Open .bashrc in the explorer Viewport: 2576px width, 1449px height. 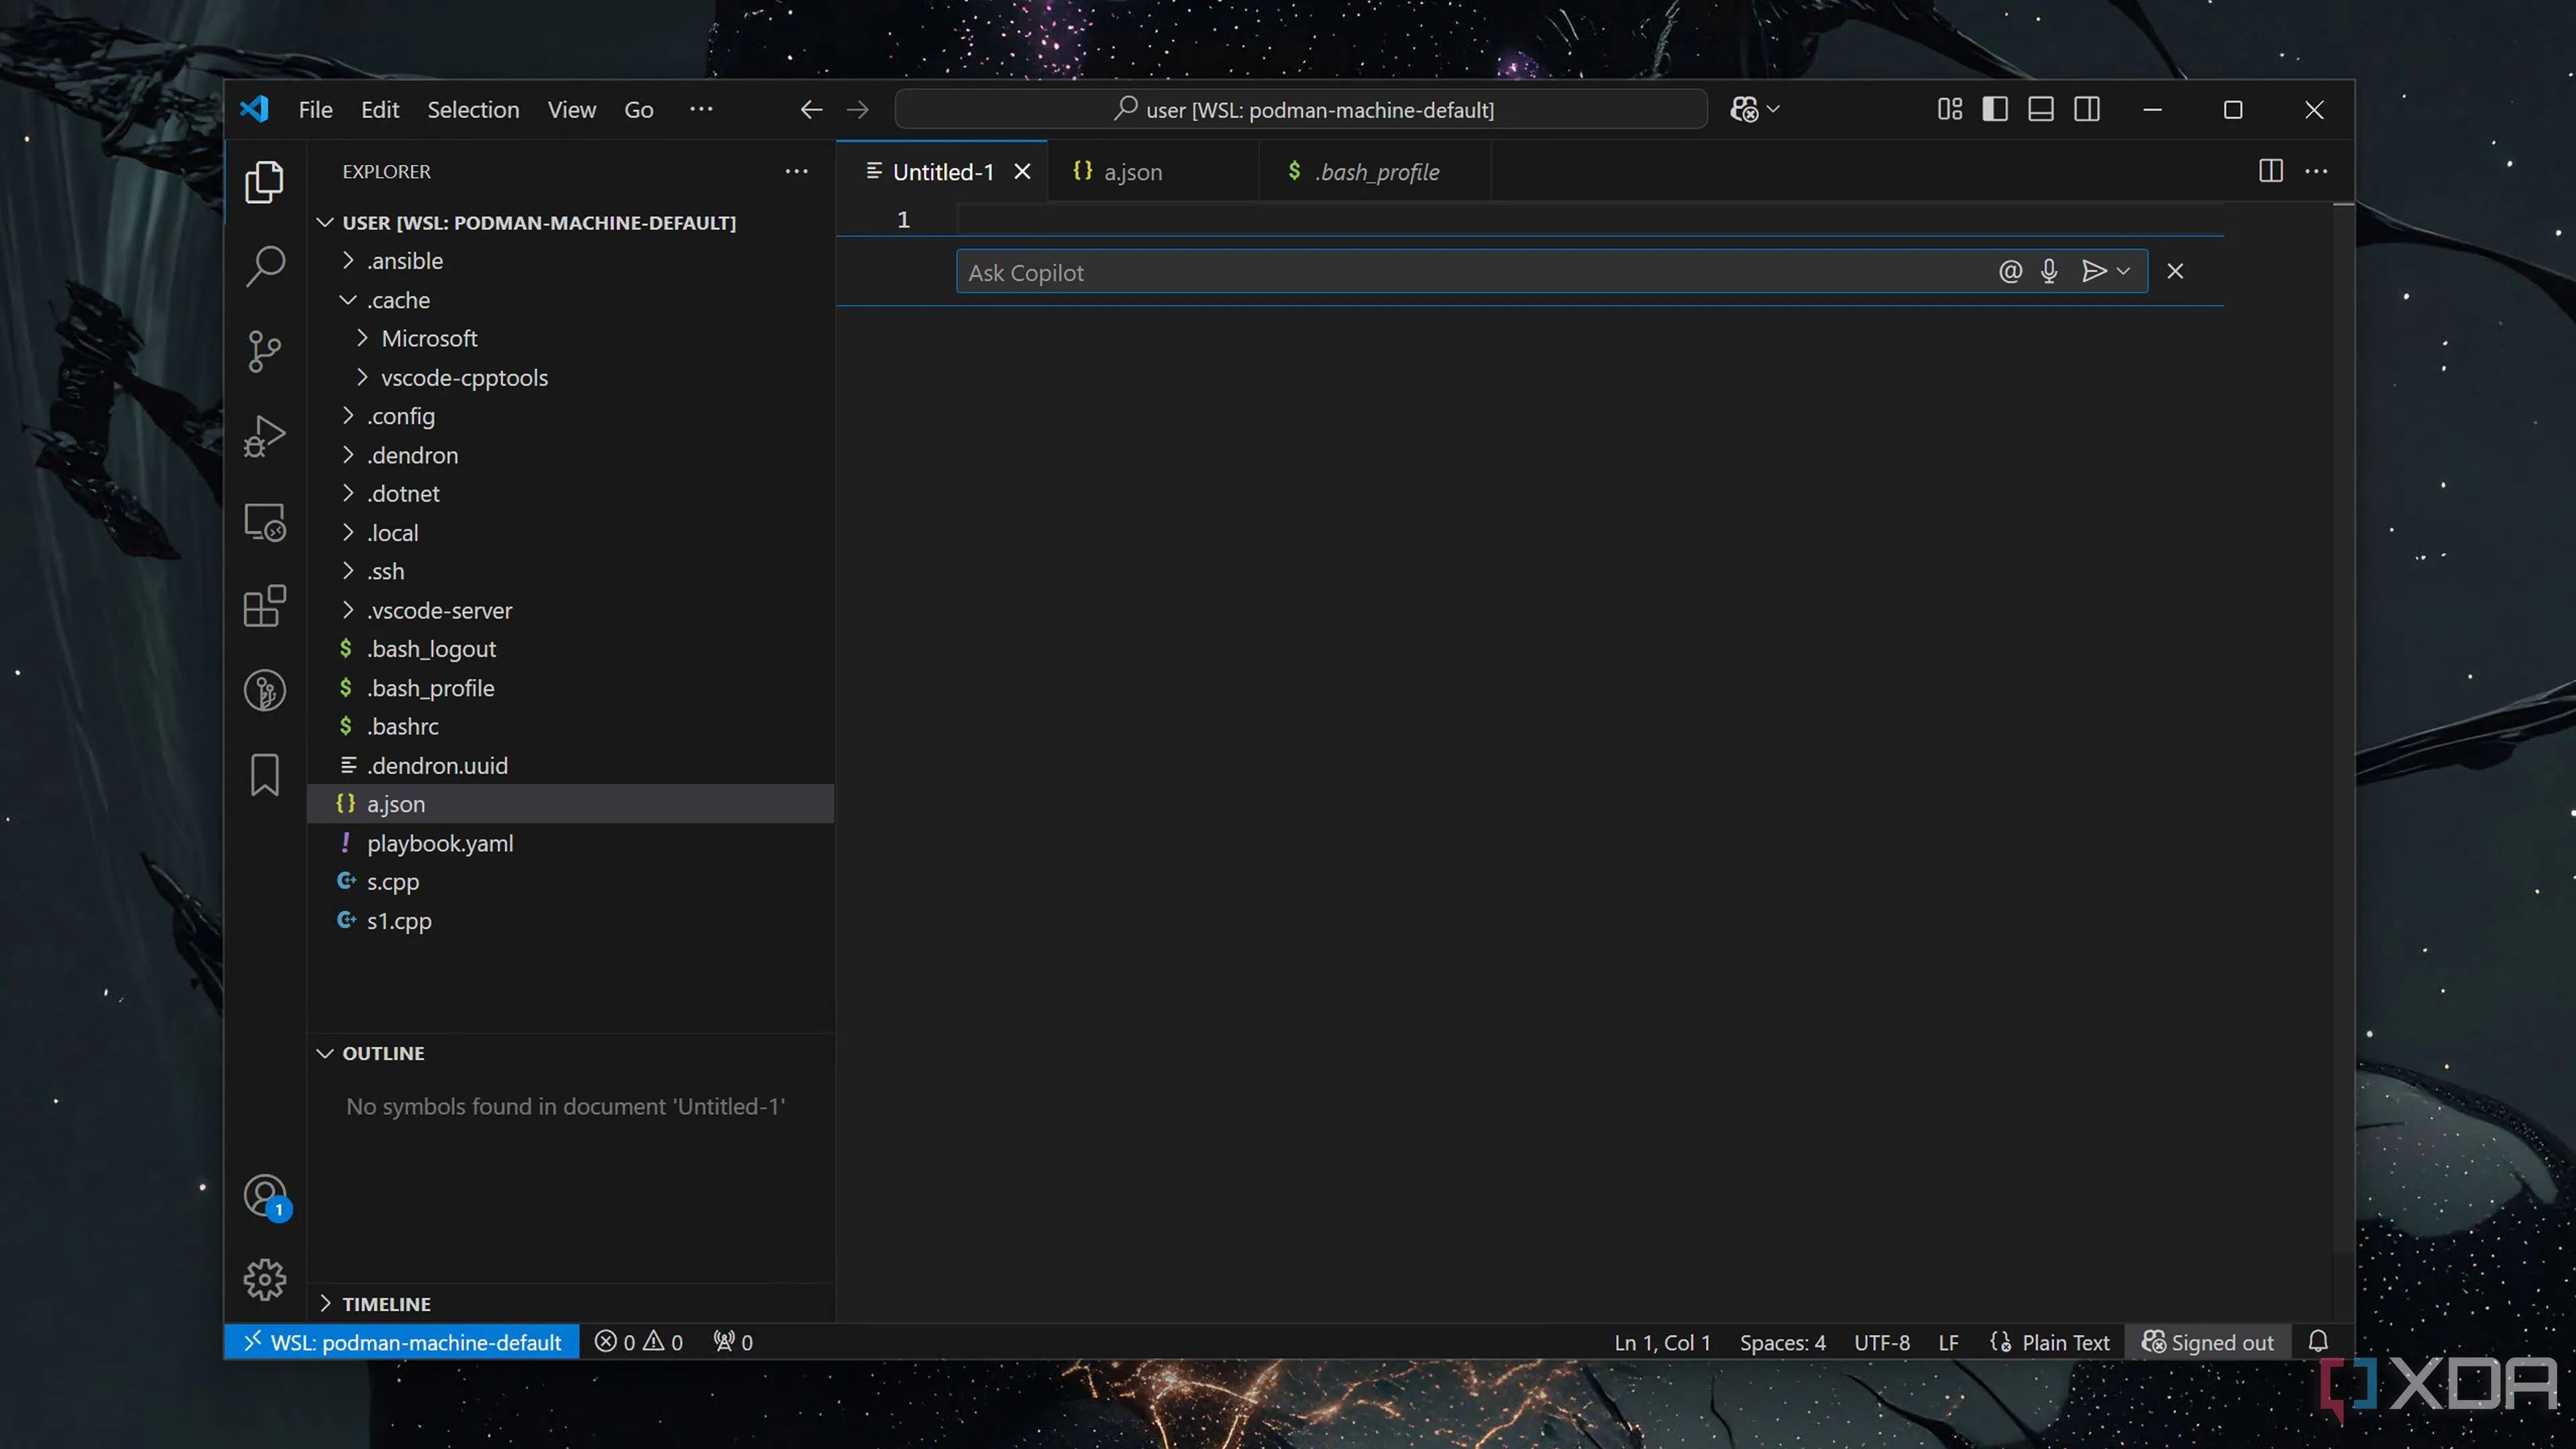(x=570, y=726)
